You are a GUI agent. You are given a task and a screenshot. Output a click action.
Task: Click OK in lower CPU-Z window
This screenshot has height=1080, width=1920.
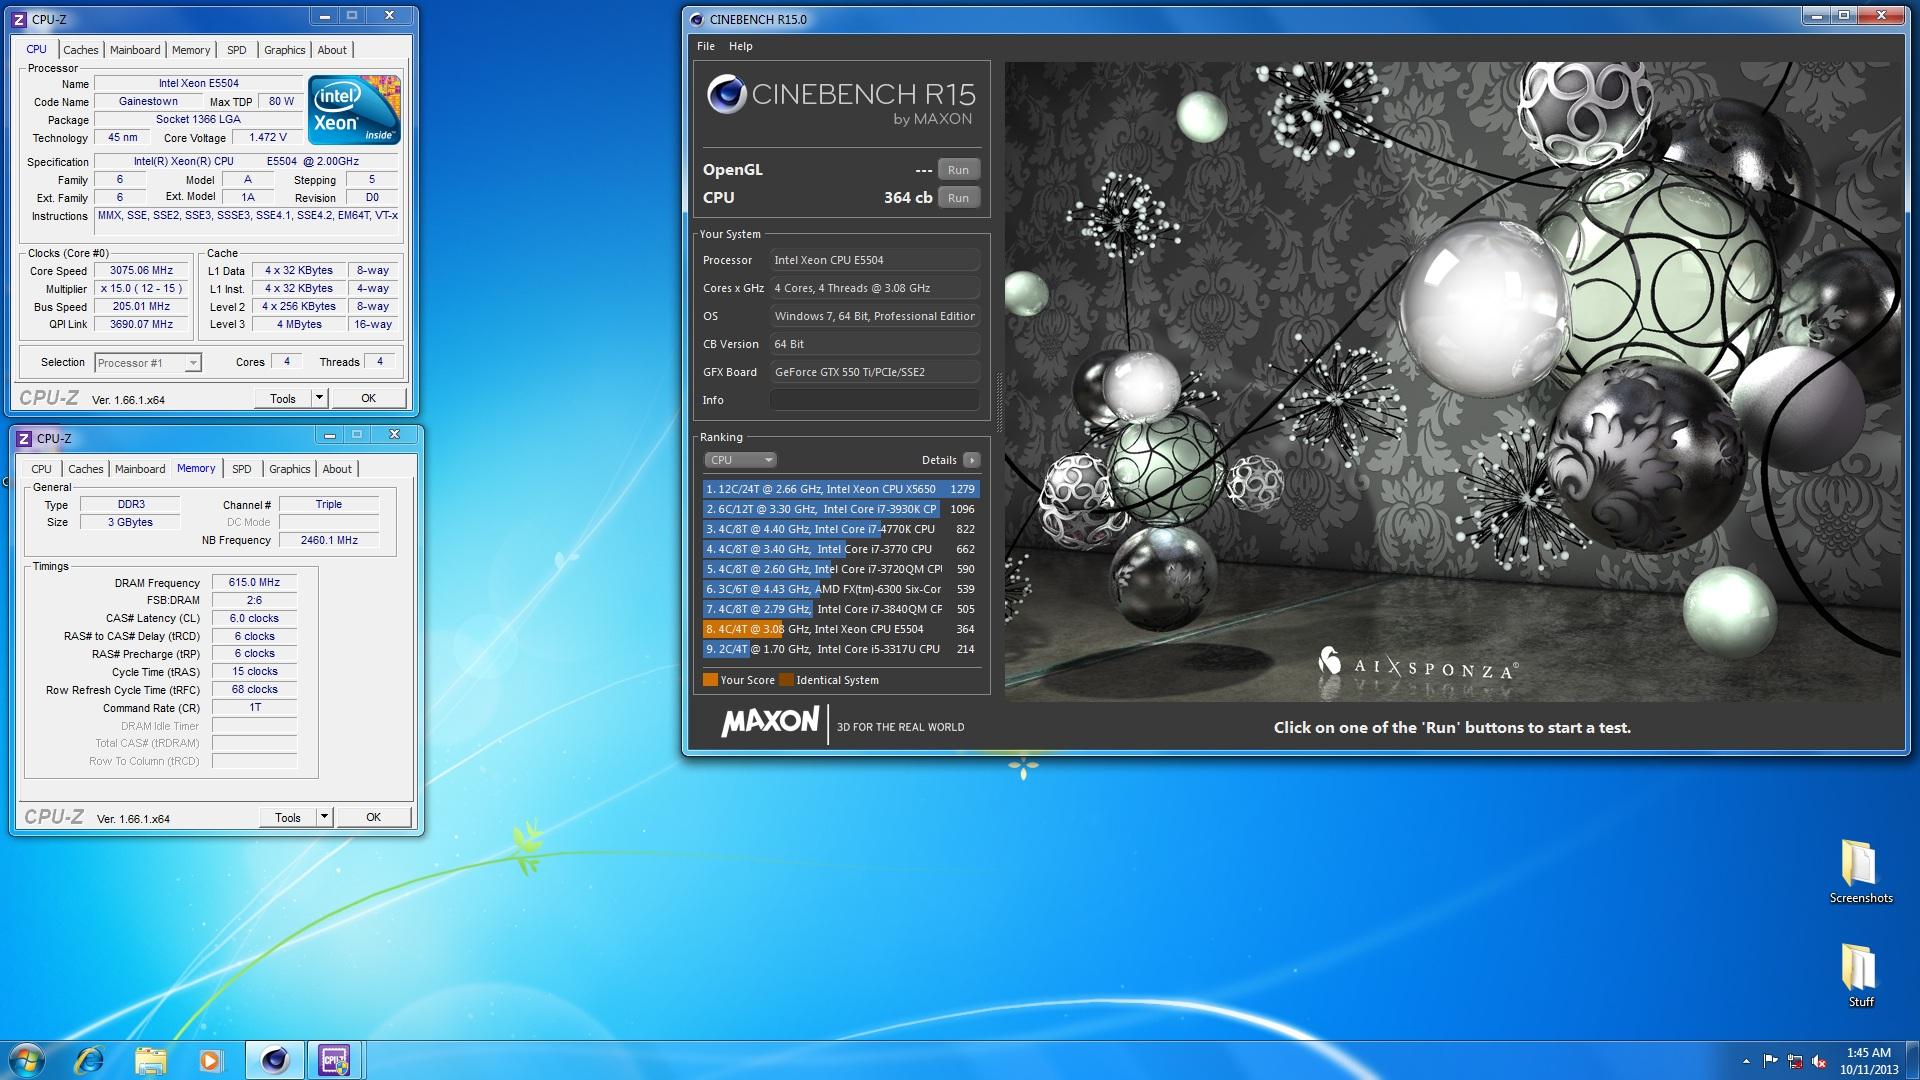pos(373,817)
